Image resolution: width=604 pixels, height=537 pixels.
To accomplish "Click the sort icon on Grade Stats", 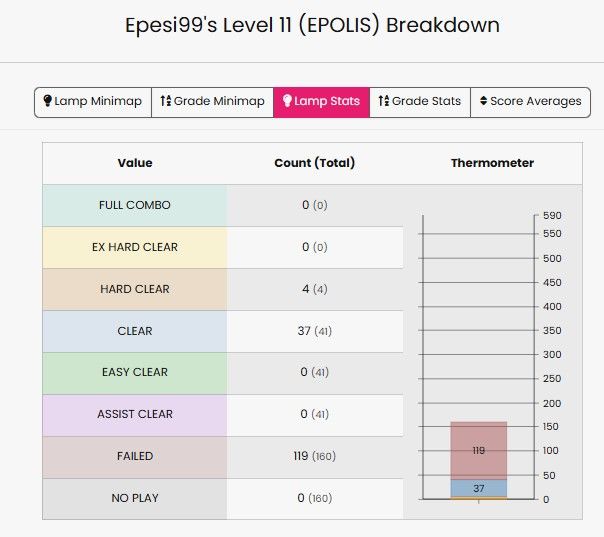I will (383, 101).
